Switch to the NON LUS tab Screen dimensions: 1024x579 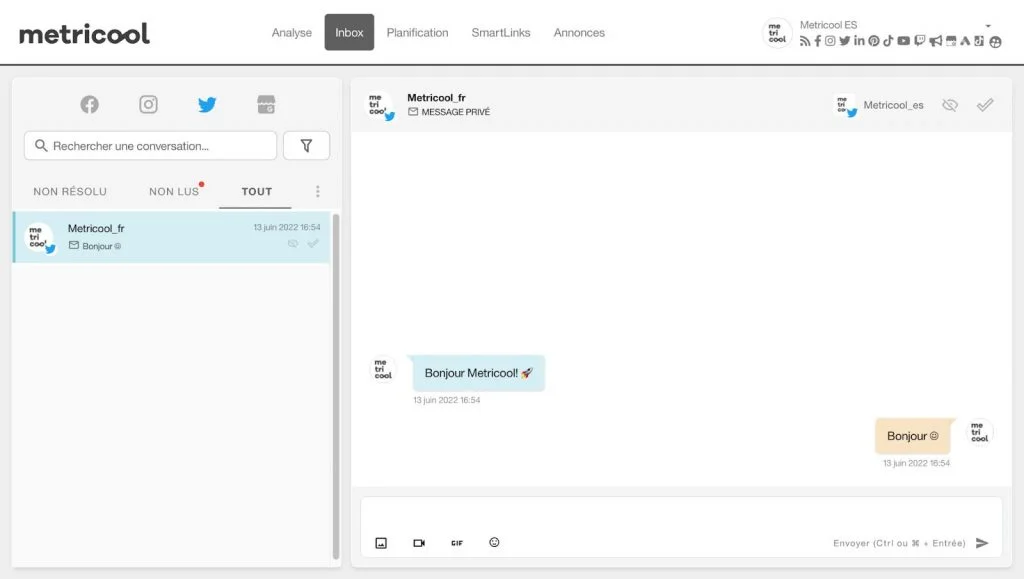click(174, 191)
